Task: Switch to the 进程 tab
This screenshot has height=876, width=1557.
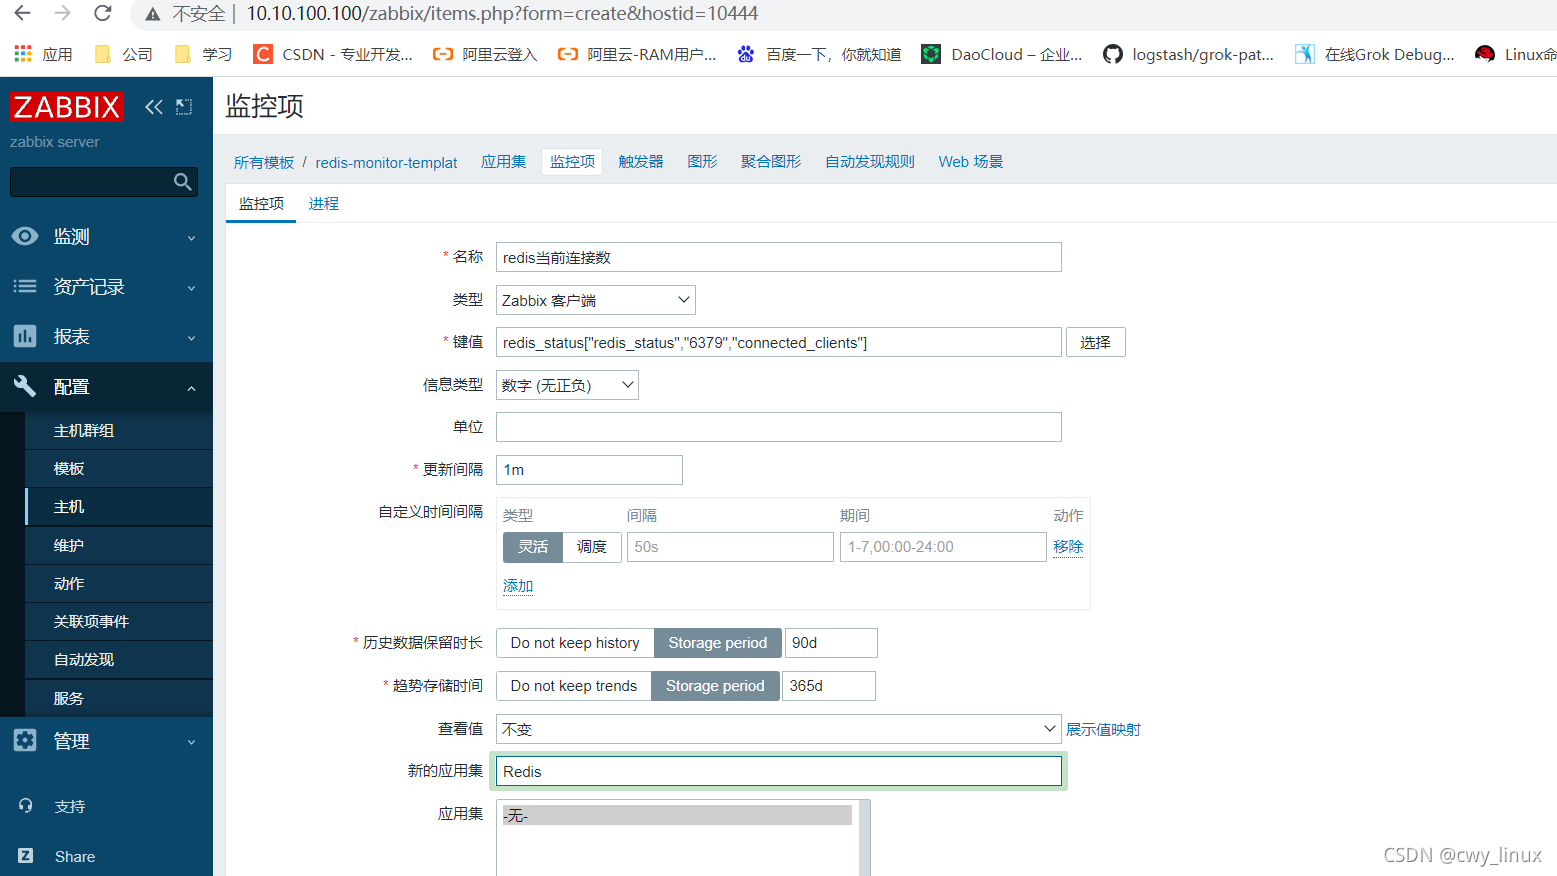Action: tap(324, 203)
